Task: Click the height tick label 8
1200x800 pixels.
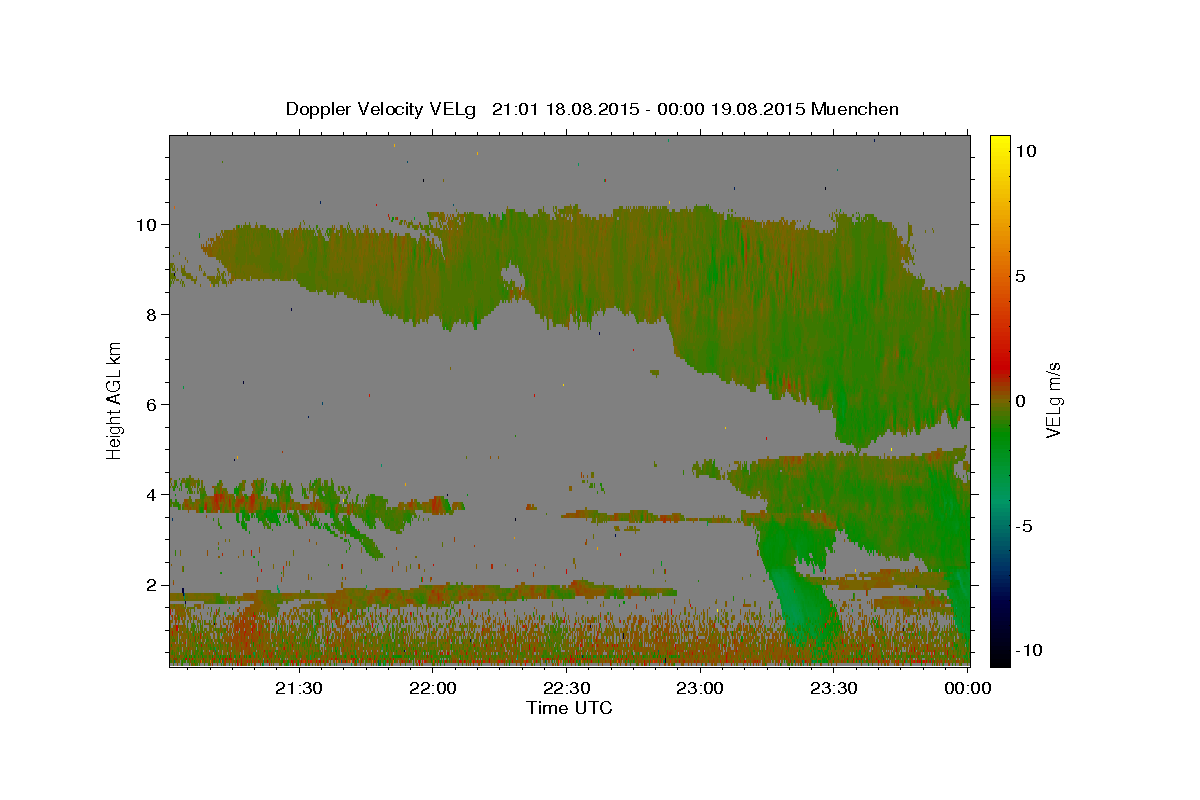Action: (x=152, y=314)
